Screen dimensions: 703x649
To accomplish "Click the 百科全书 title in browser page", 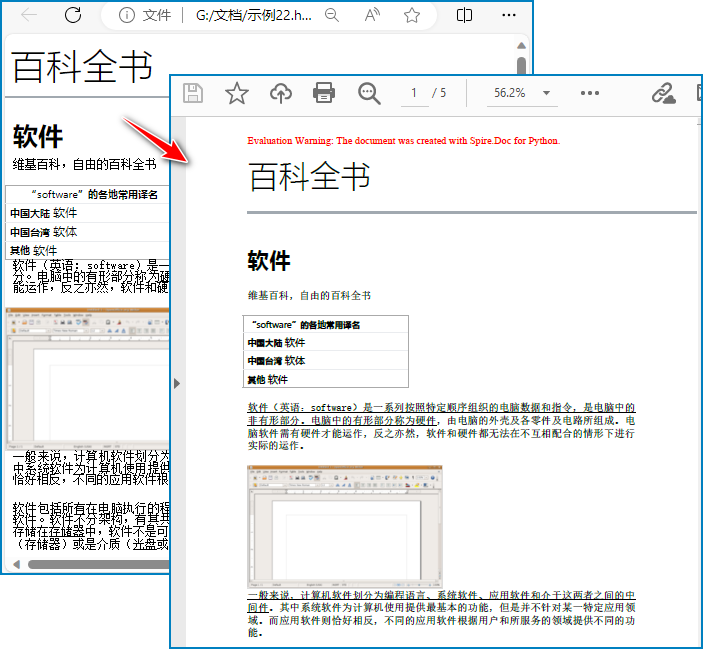I will point(82,67).
